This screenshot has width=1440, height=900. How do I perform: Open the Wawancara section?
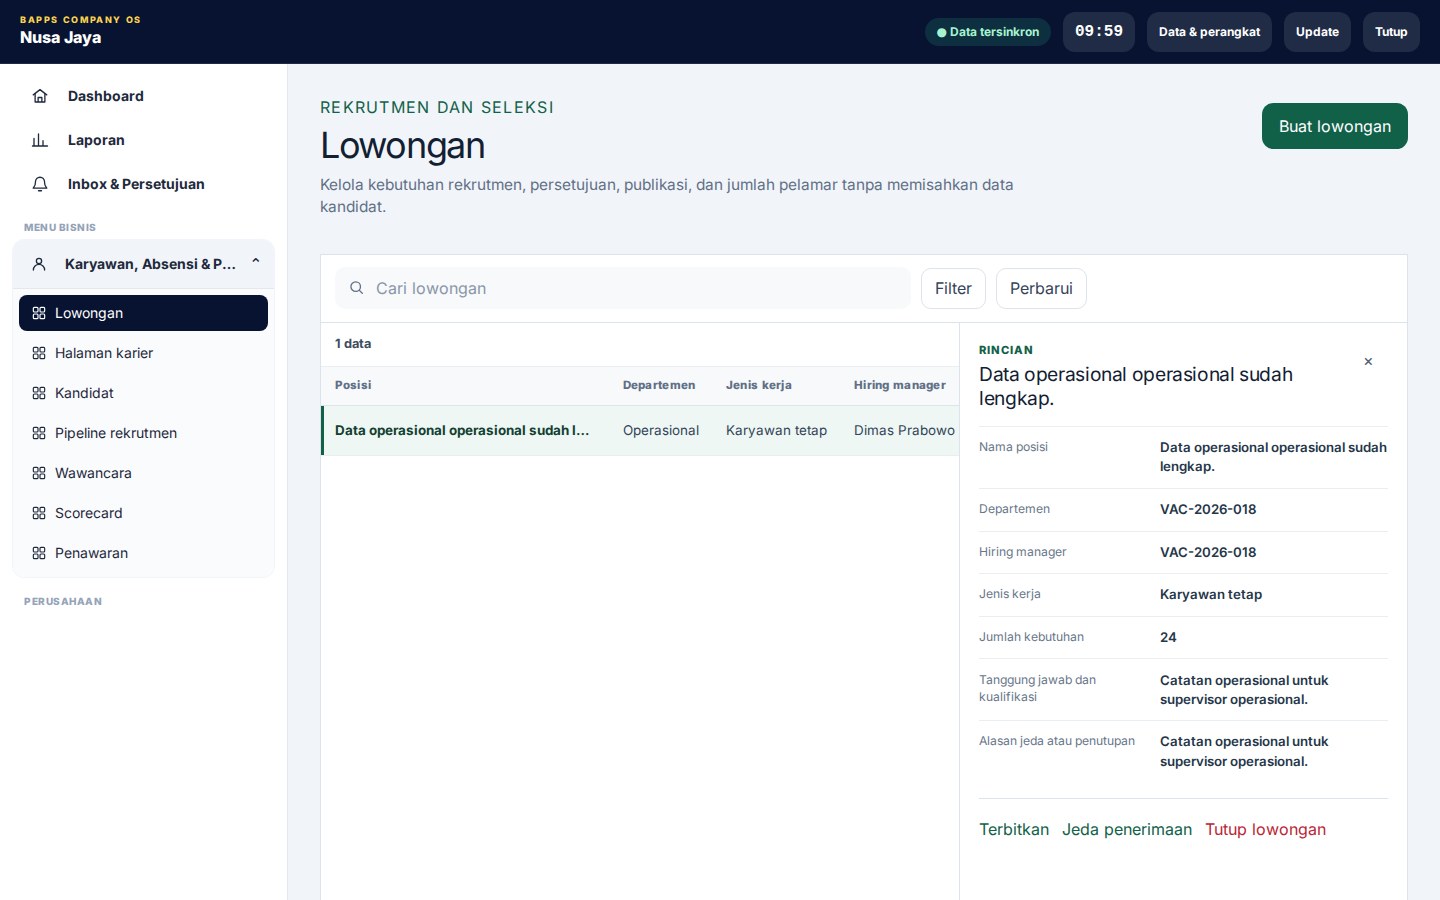[143, 473]
